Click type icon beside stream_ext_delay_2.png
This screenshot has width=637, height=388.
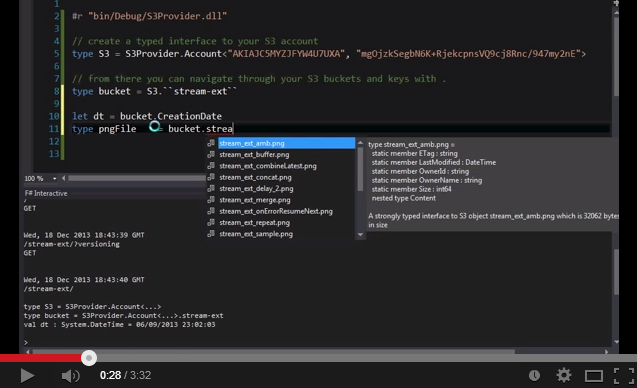(x=211, y=189)
